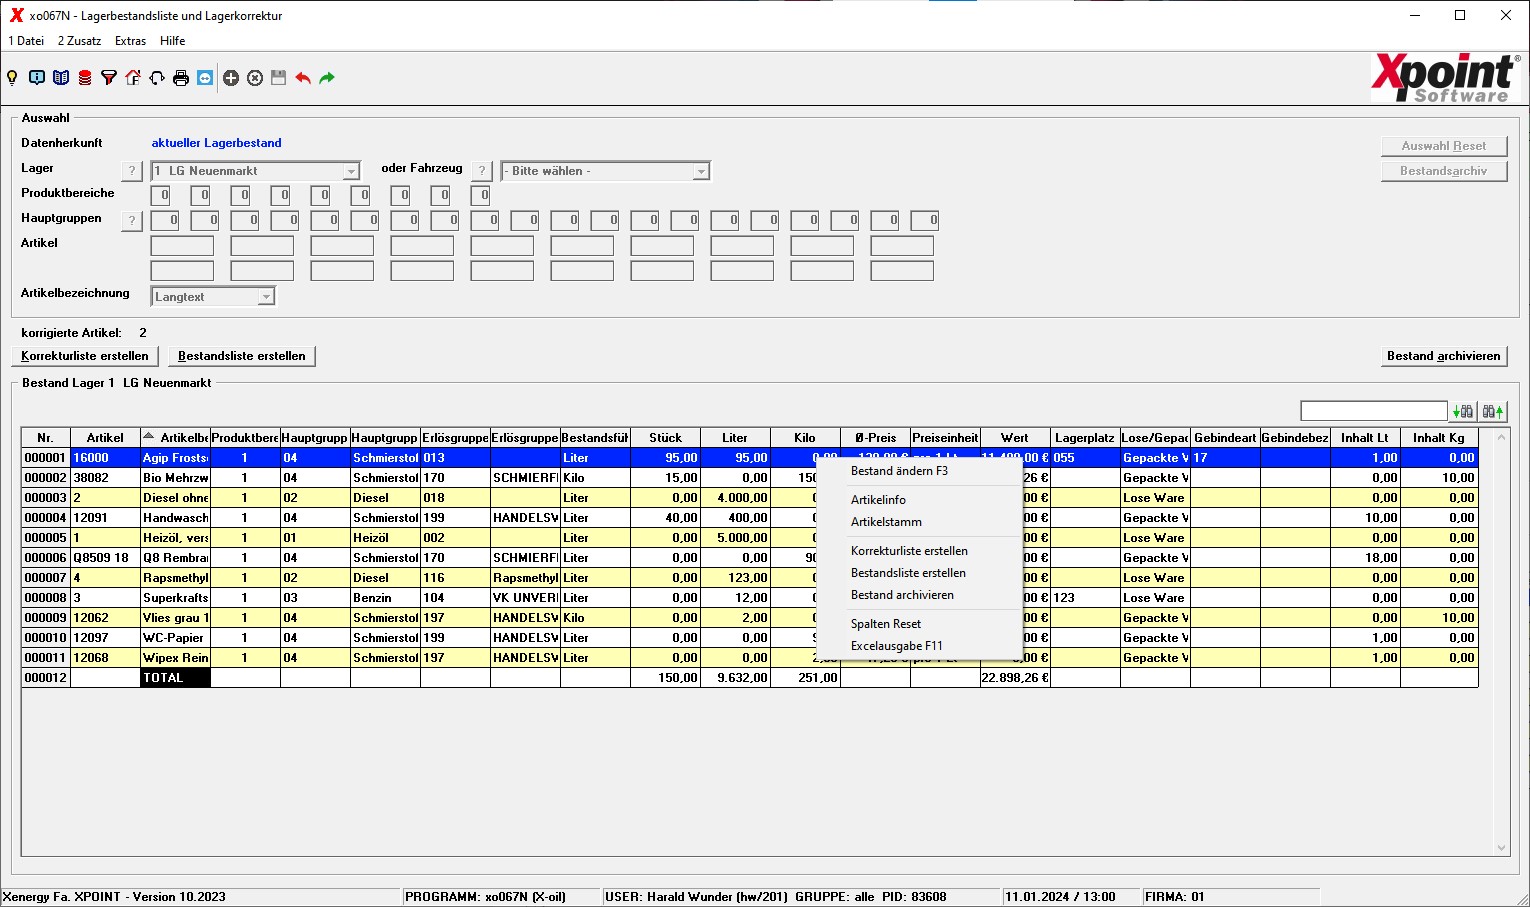Click the funnel filter icon
This screenshot has height=907, width=1530.
(x=109, y=78)
